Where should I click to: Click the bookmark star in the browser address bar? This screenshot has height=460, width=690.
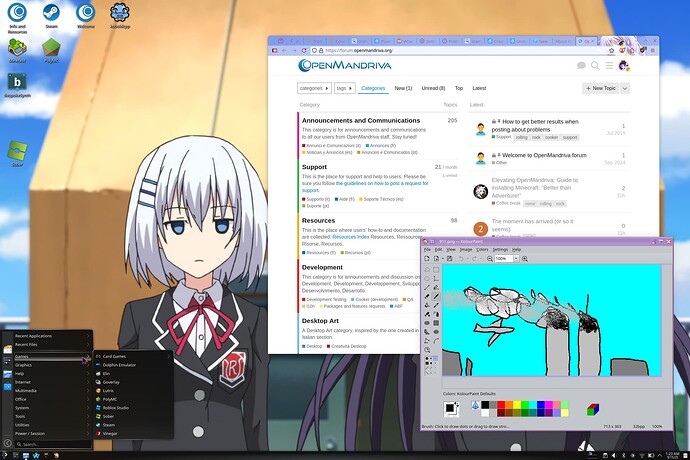[x=611, y=51]
